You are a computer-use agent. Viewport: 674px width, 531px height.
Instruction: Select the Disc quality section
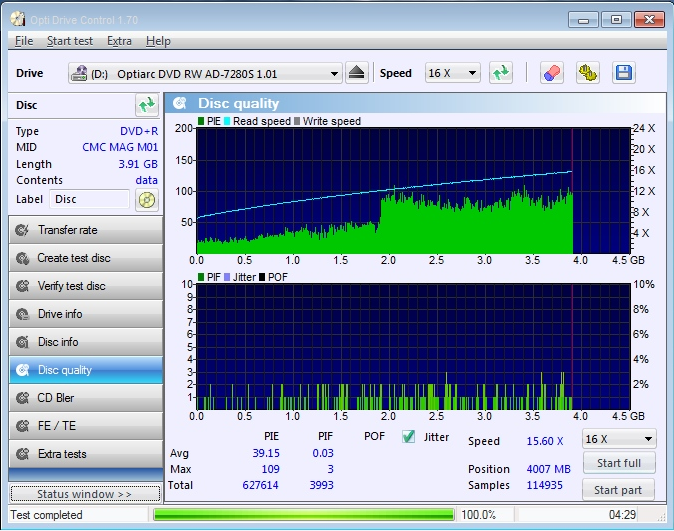pos(86,370)
